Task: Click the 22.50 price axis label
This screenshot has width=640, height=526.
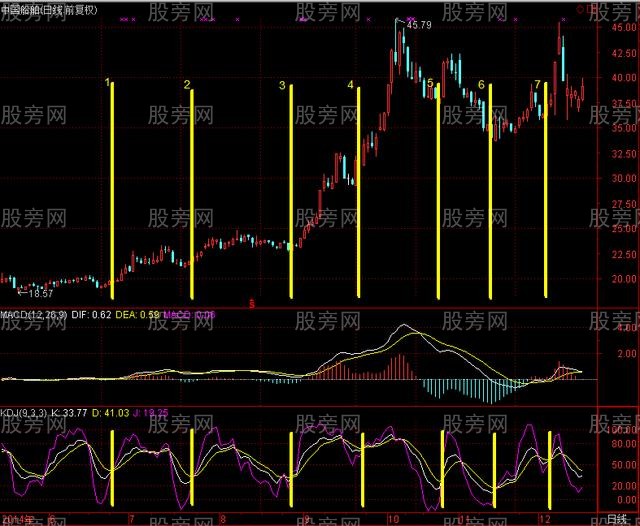Action: tap(624, 254)
